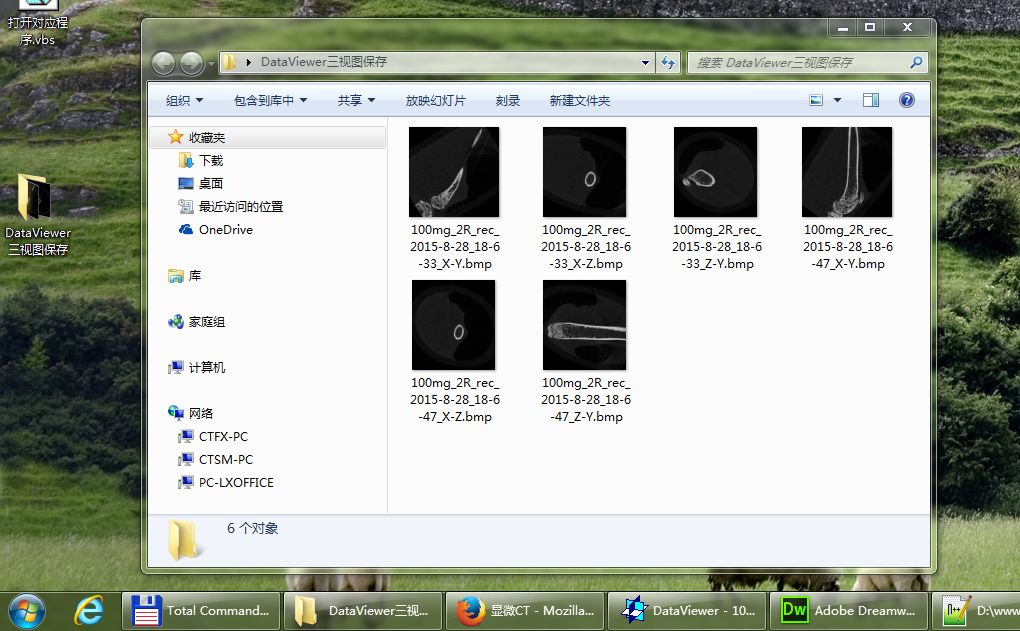Switch to Total Commander taskbar button

click(200, 611)
